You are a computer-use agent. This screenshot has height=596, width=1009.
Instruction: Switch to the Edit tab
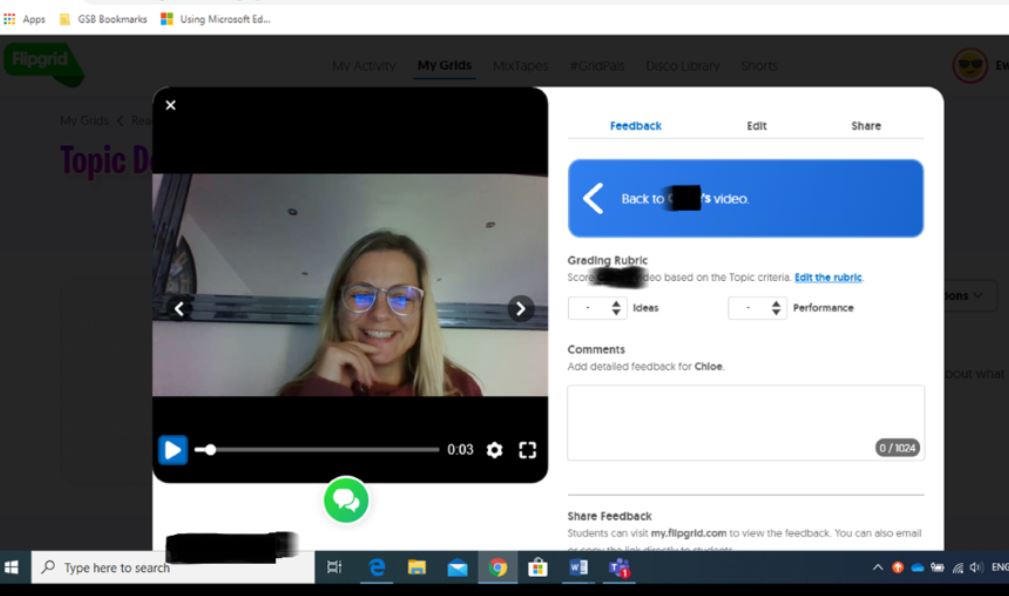757,126
